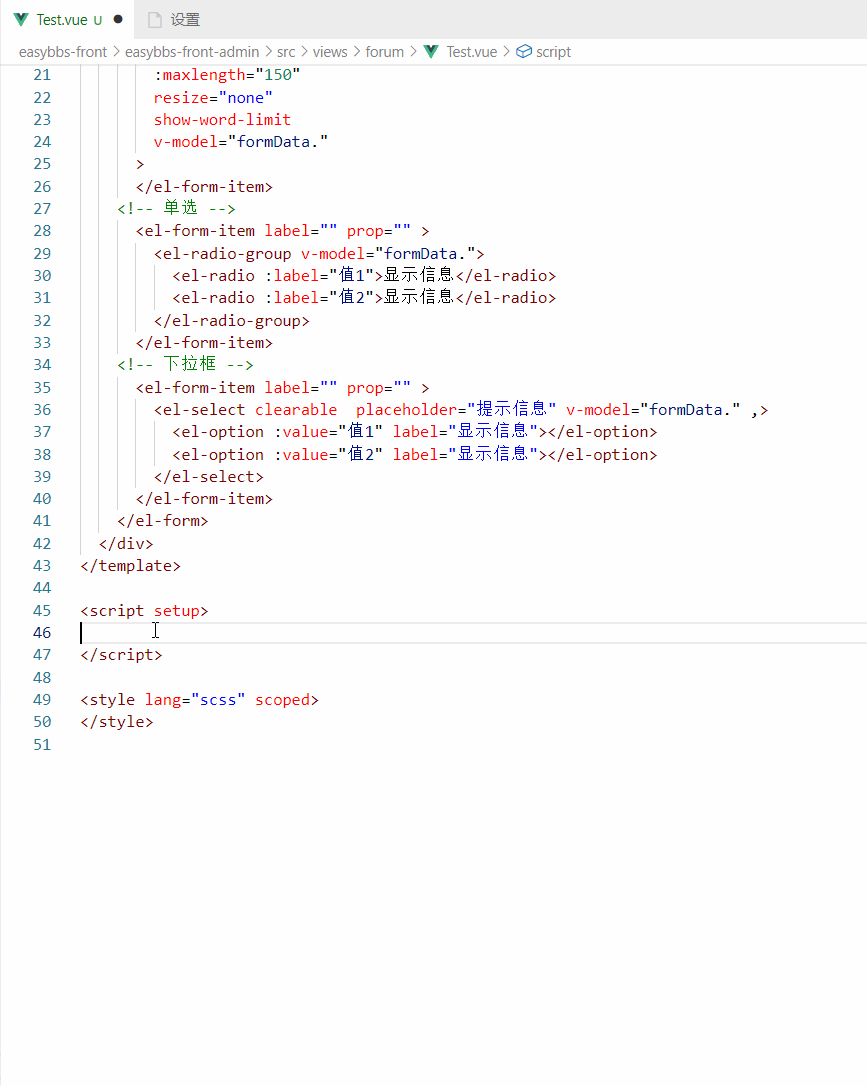This screenshot has height=1086, width=867.
Task: Click the </el-select> closing tag
Action: point(209,477)
